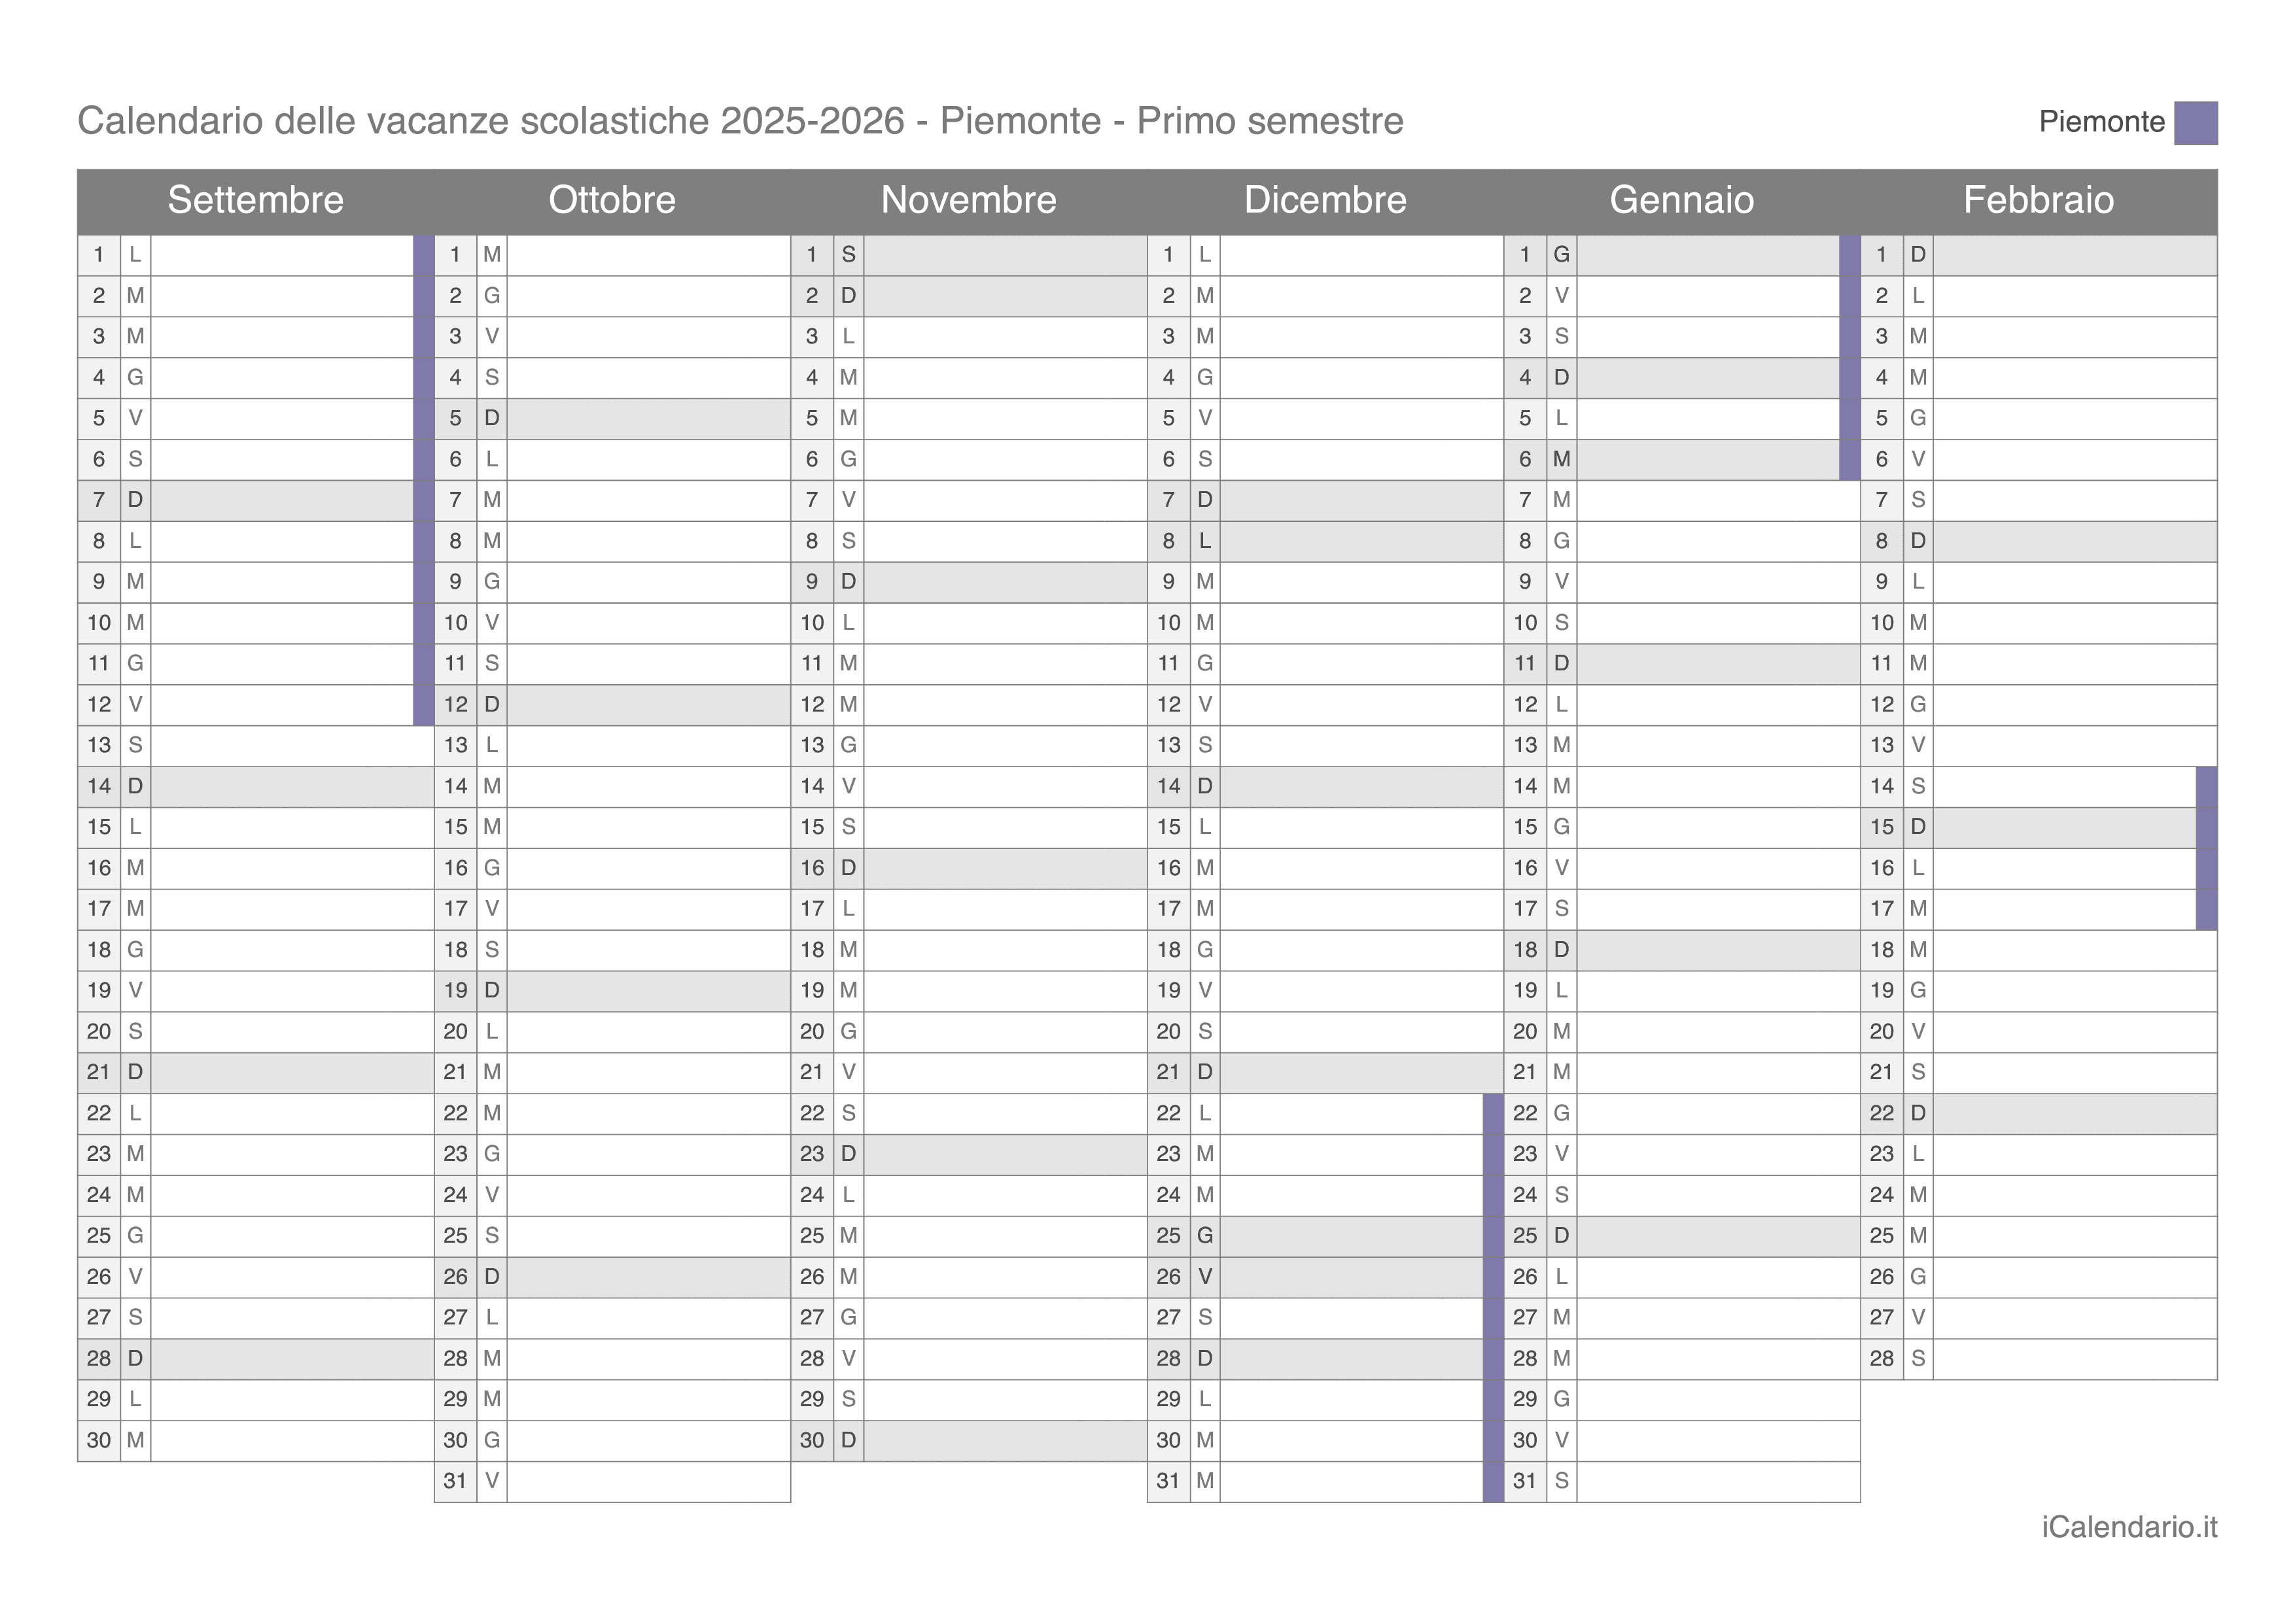Click the purple vacation bar in Febbraio
The width and height of the screenshot is (2295, 1624).
[x=2206, y=848]
